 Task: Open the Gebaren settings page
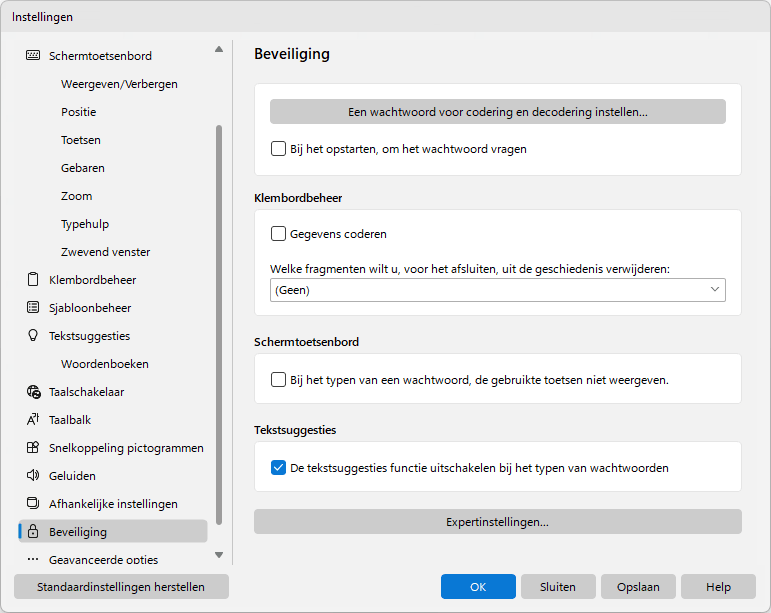click(x=83, y=168)
